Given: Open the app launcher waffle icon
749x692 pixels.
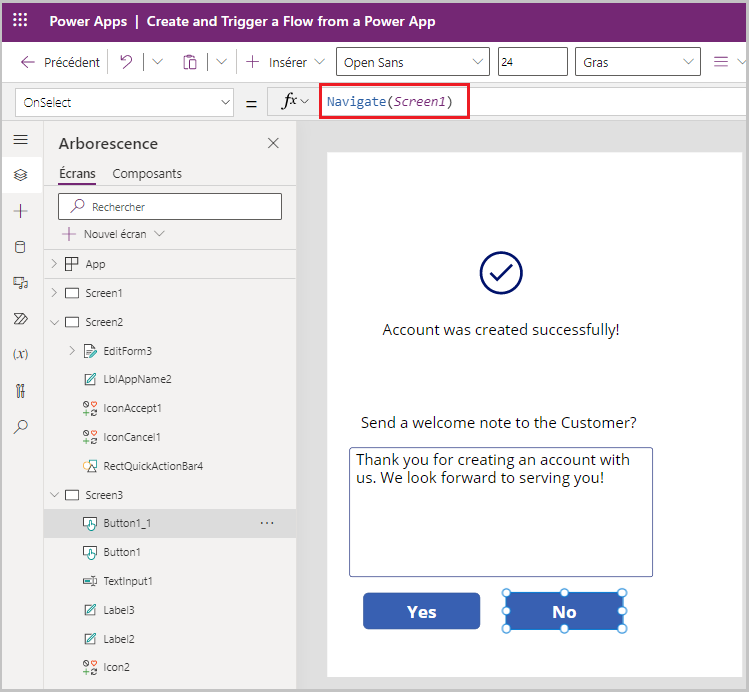Looking at the screenshot, I should click(20, 20).
